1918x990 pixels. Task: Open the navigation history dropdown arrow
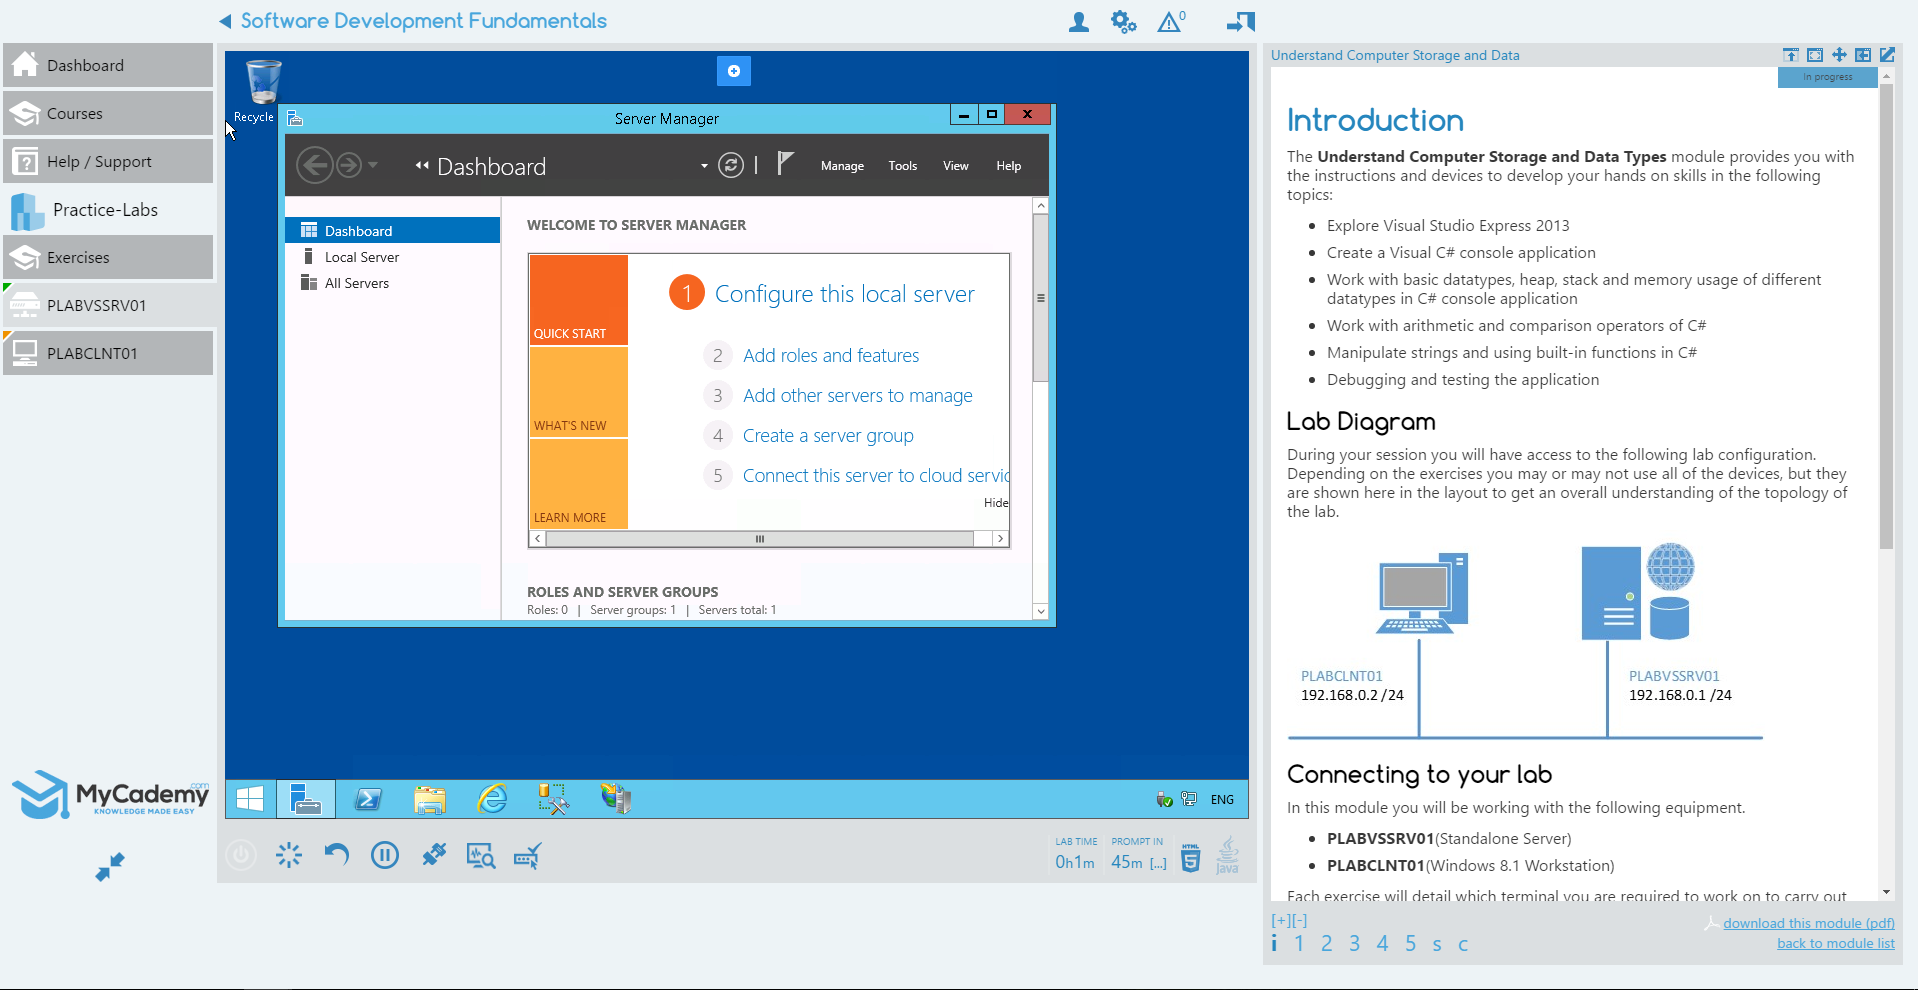point(373,165)
